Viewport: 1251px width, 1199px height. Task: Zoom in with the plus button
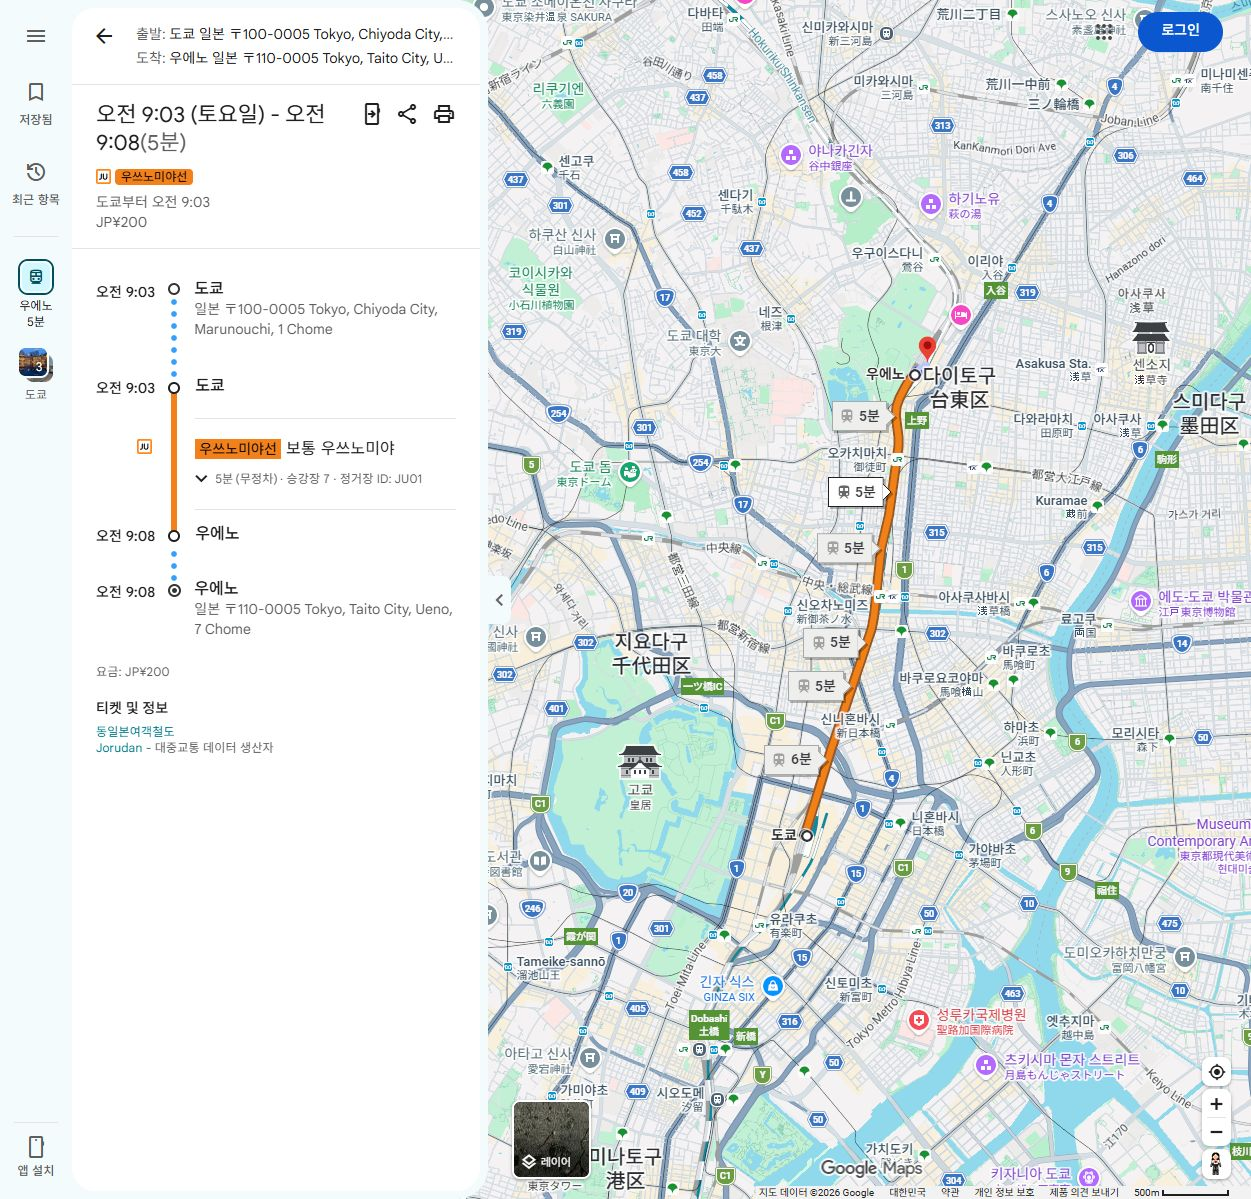[1216, 1104]
